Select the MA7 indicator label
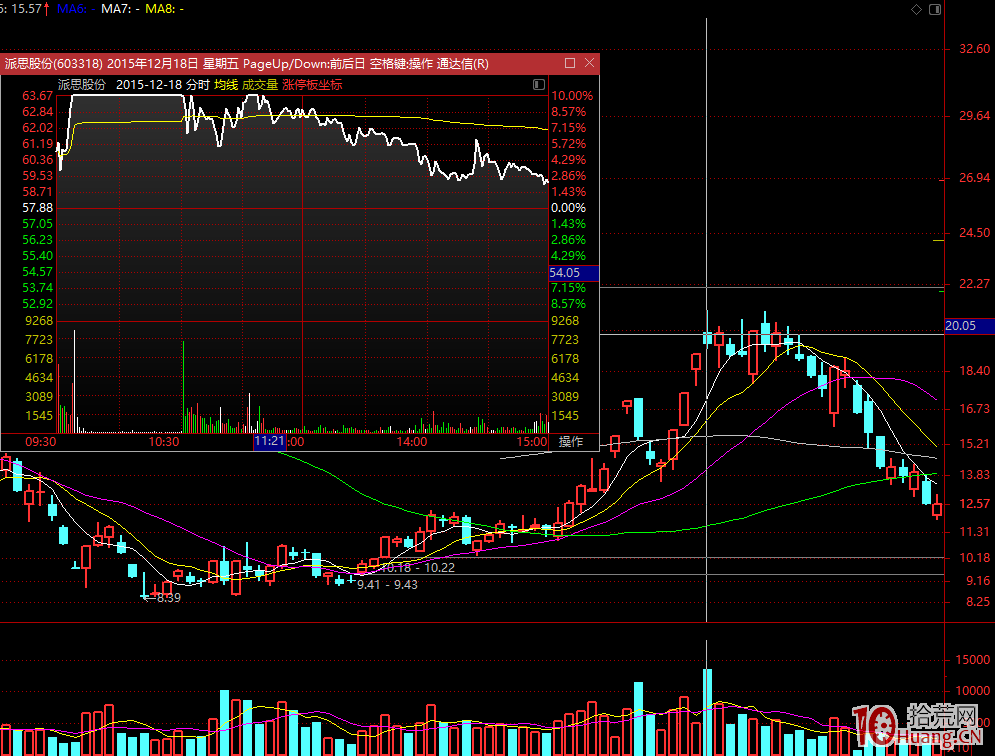This screenshot has width=995, height=756. (116, 8)
